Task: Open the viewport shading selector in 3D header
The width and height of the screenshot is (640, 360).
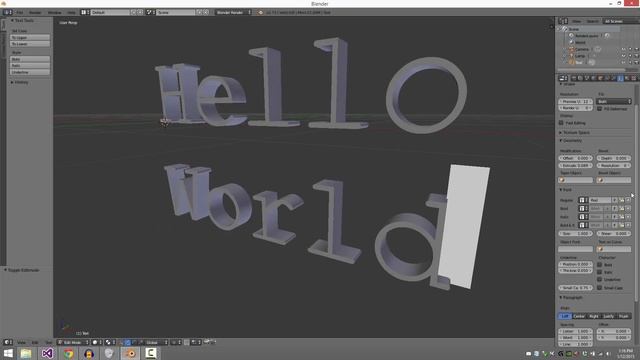Action: click(x=97, y=342)
